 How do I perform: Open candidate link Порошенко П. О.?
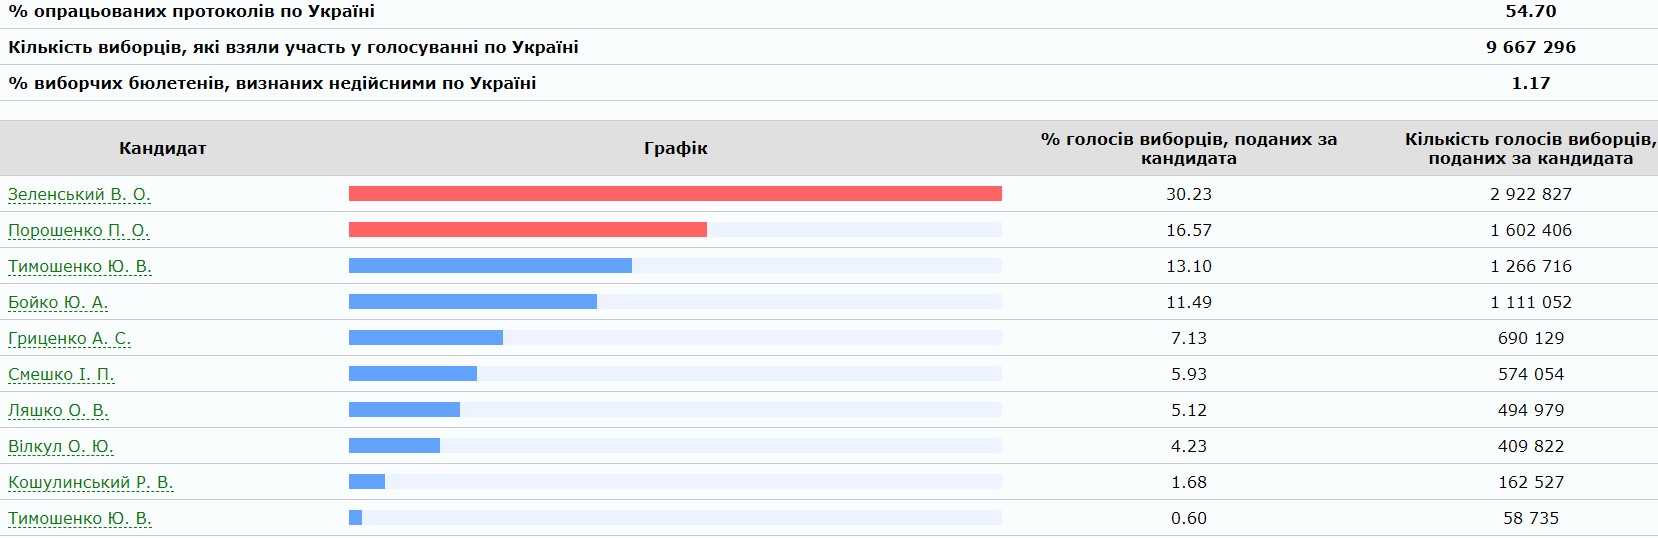click(x=78, y=230)
